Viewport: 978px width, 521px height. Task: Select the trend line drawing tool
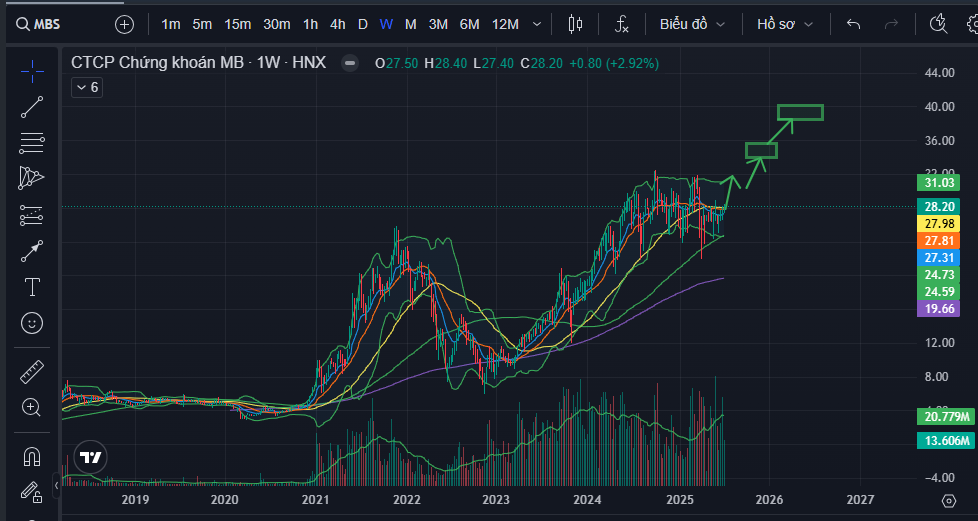pyautogui.click(x=32, y=107)
